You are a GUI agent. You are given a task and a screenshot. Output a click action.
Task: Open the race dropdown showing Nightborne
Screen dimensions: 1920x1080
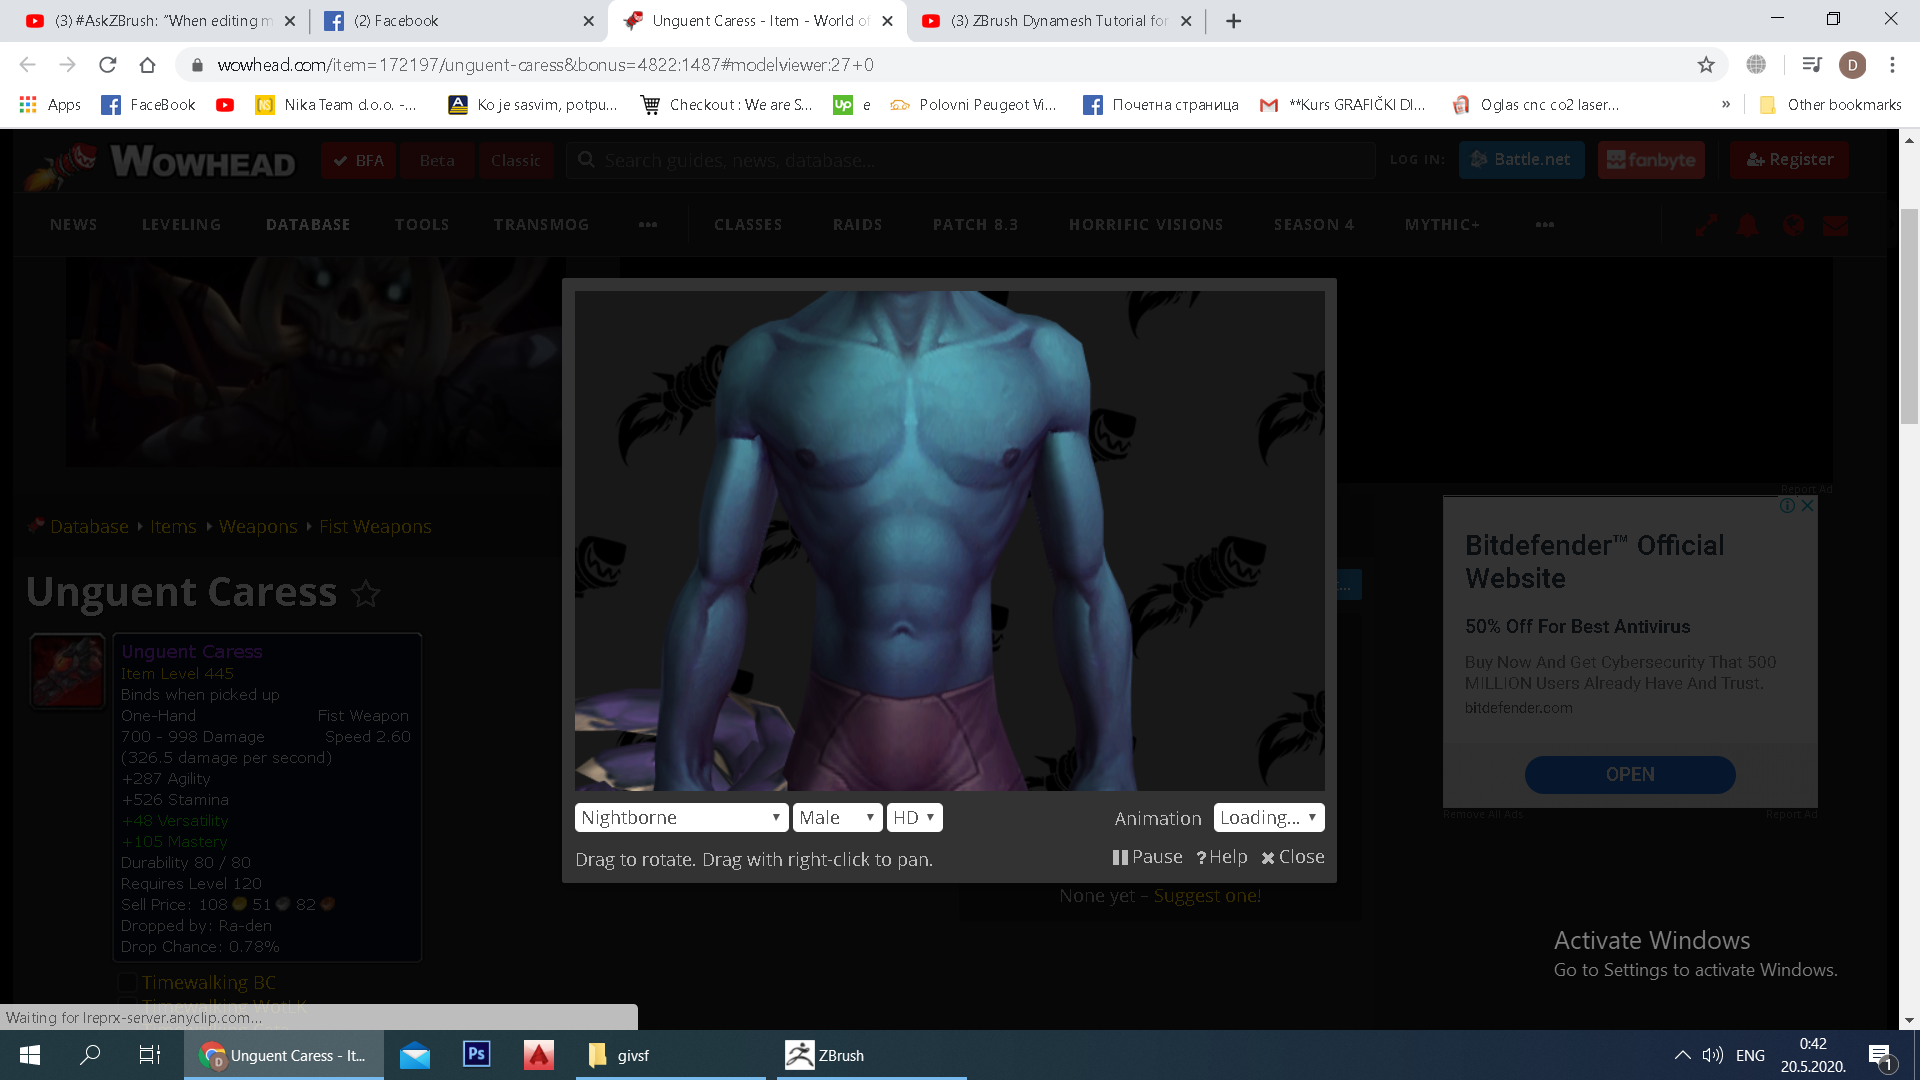(681, 818)
